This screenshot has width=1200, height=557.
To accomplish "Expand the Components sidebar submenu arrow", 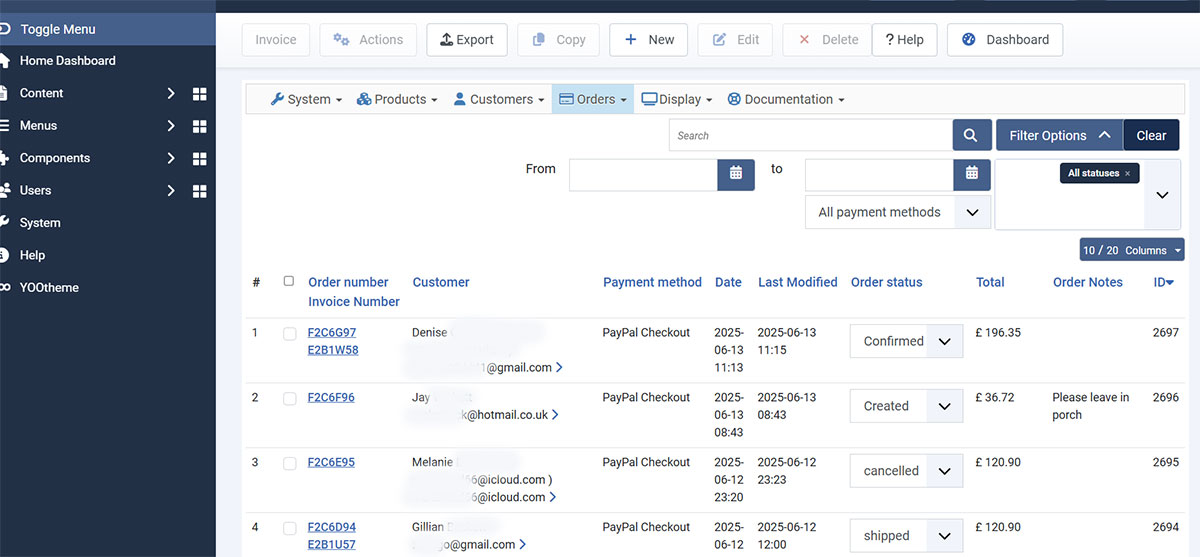I will click(x=171, y=159).
